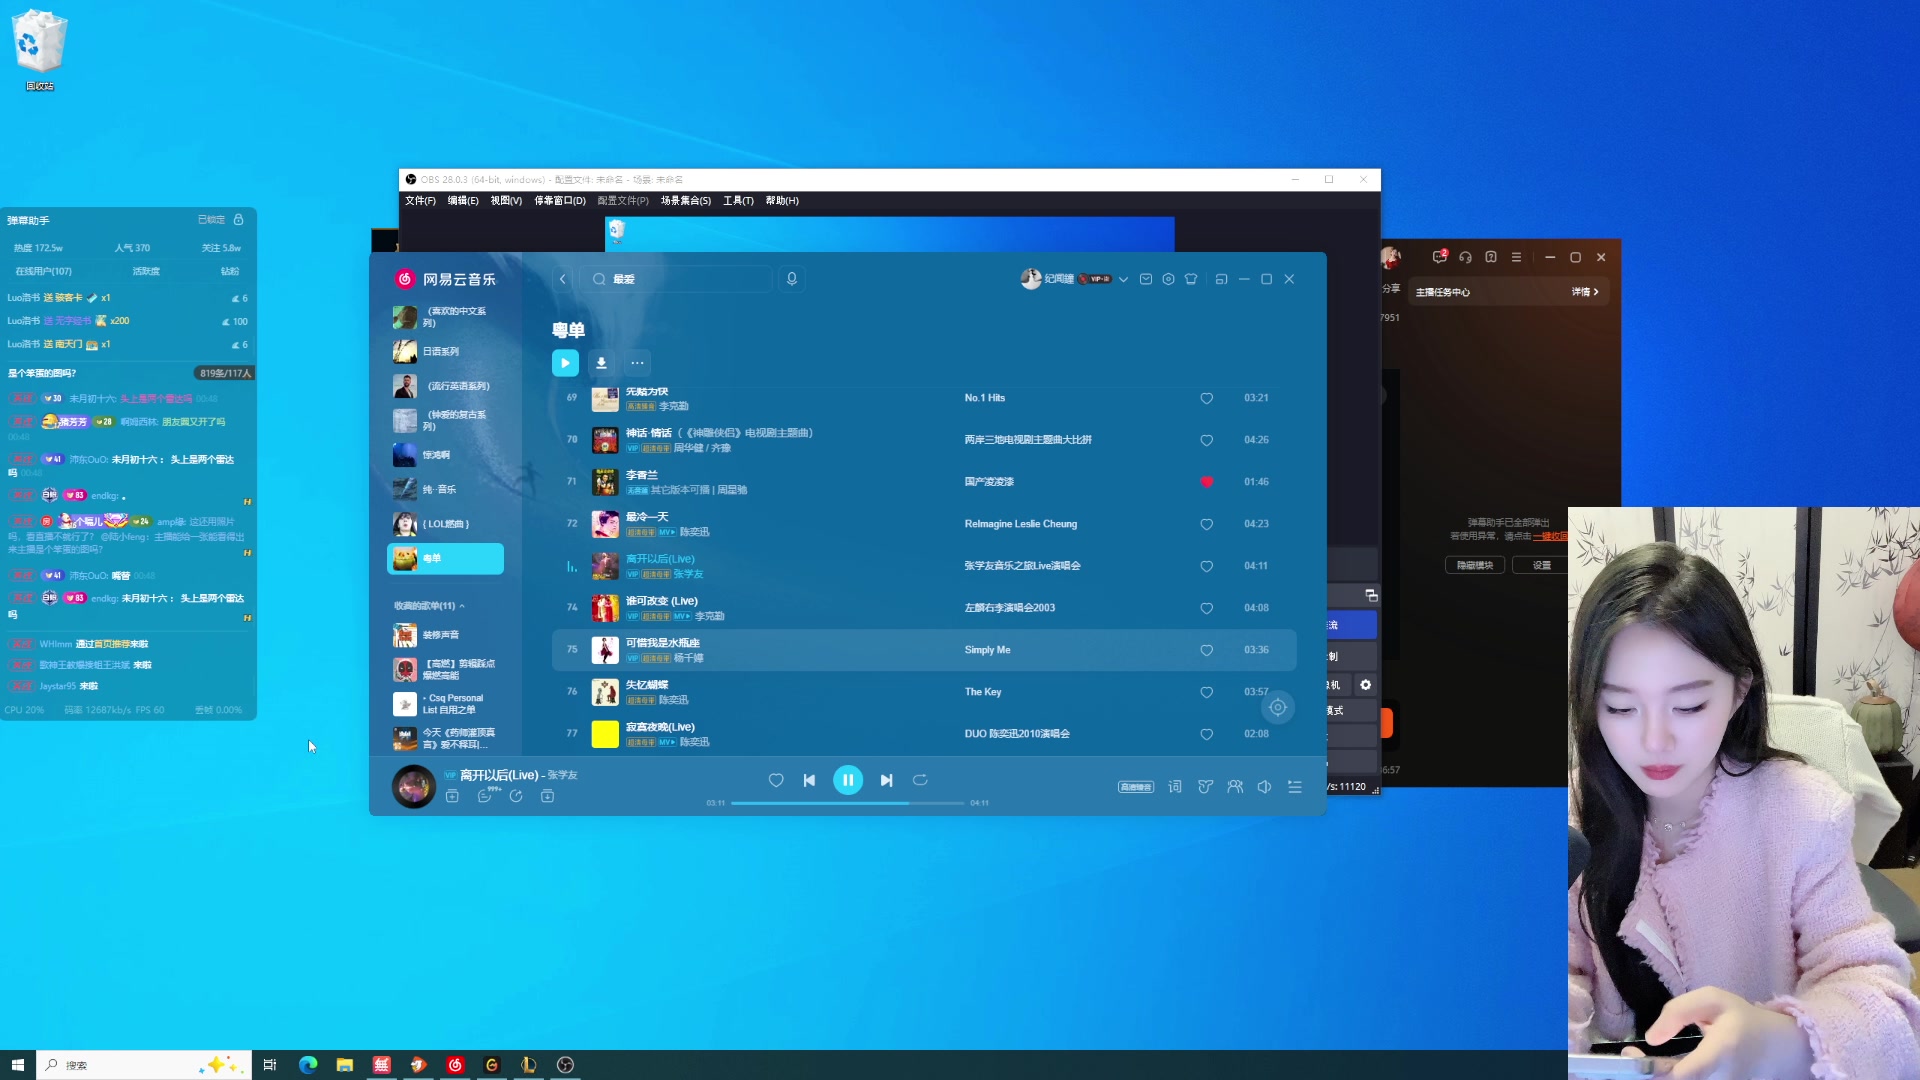Open the messages inbox icon in NetEase Music
Viewport: 1920px width, 1080px height.
(x=1146, y=279)
